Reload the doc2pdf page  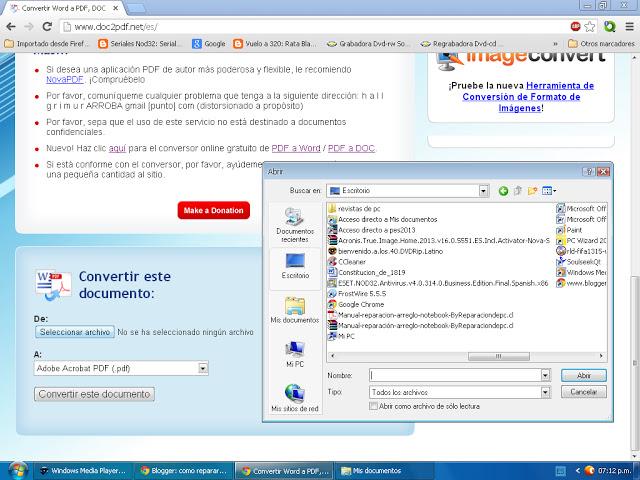tap(47, 27)
